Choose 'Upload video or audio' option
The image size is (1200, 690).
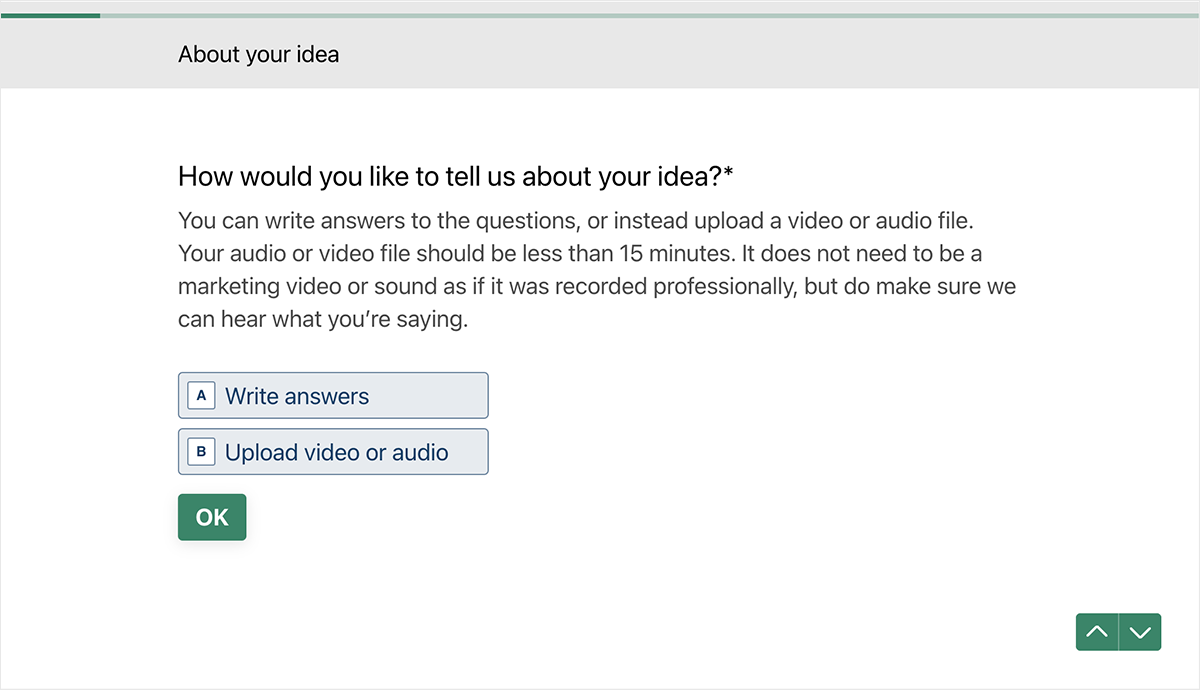(333, 452)
